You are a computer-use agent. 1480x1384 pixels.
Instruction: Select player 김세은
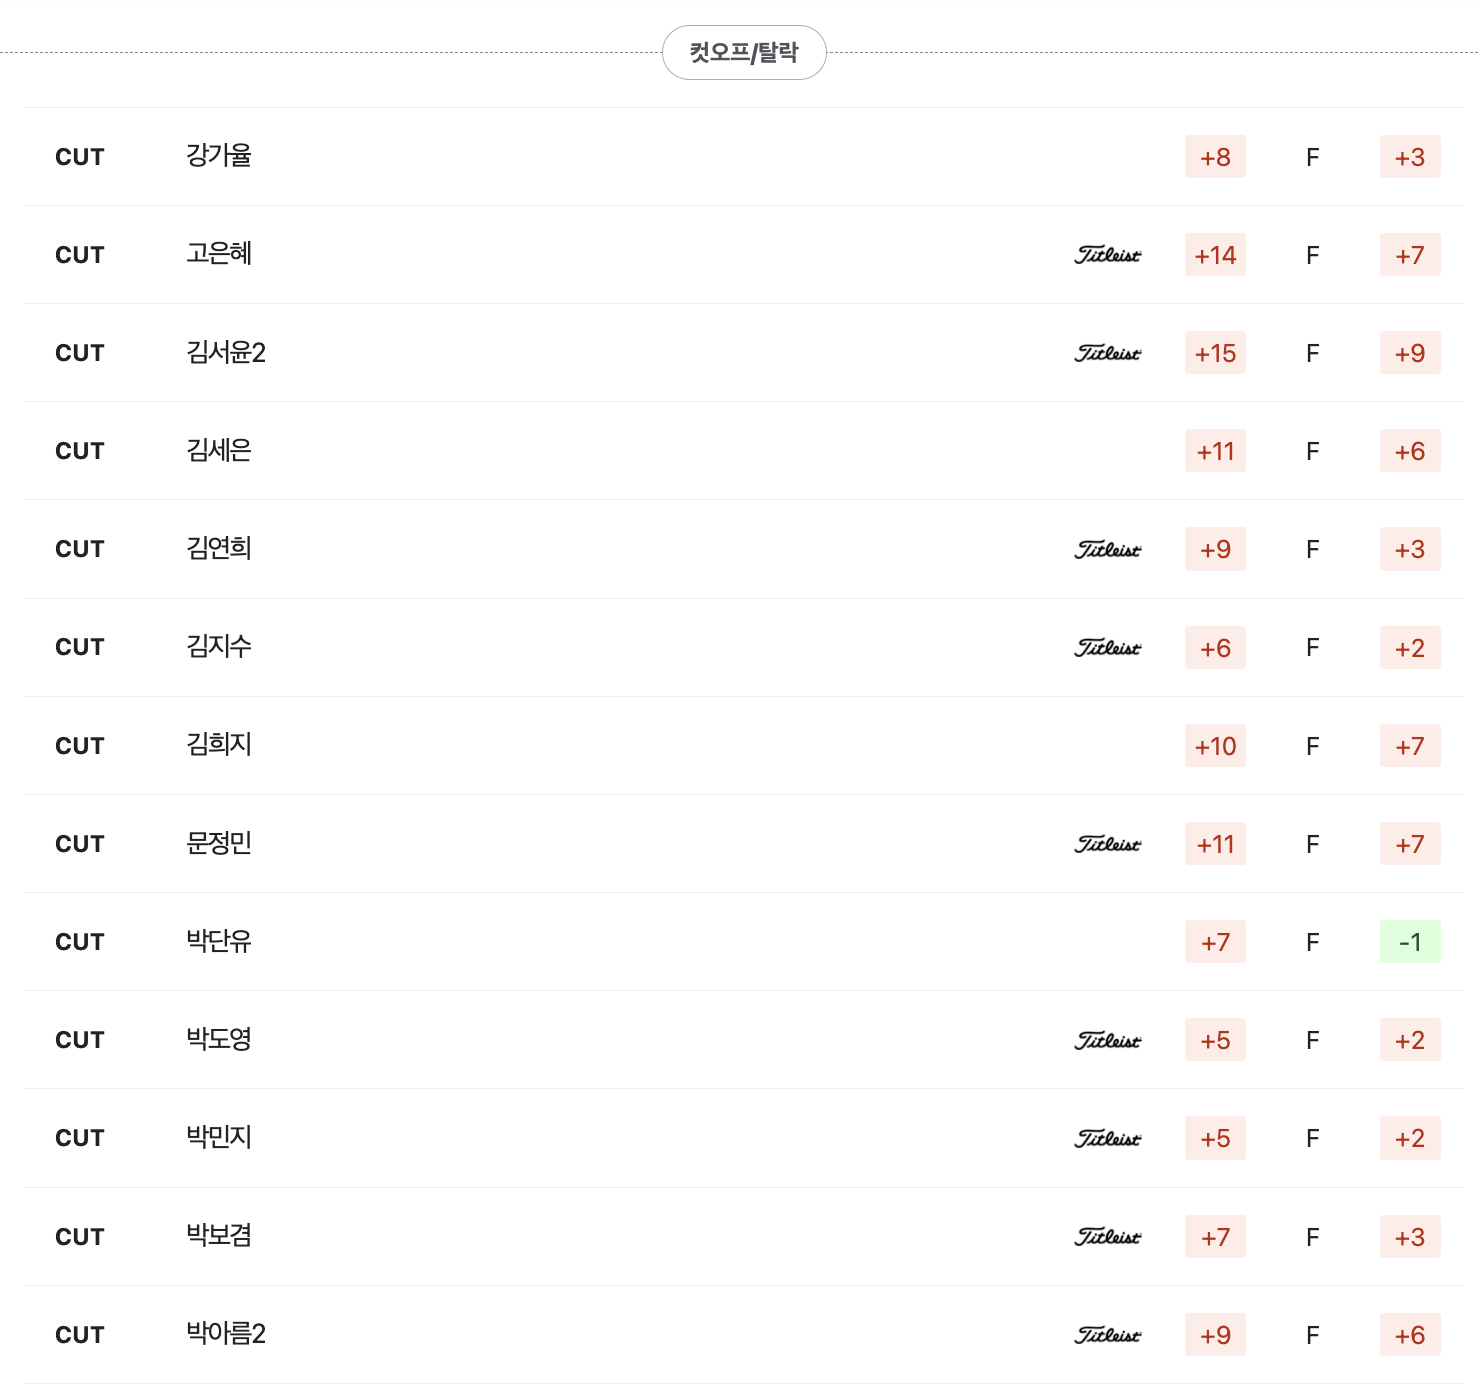click(x=217, y=451)
